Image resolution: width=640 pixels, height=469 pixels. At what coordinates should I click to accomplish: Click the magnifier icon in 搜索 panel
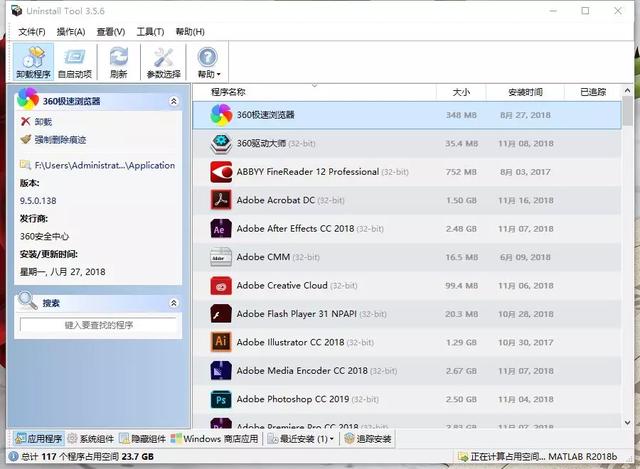tap(27, 300)
